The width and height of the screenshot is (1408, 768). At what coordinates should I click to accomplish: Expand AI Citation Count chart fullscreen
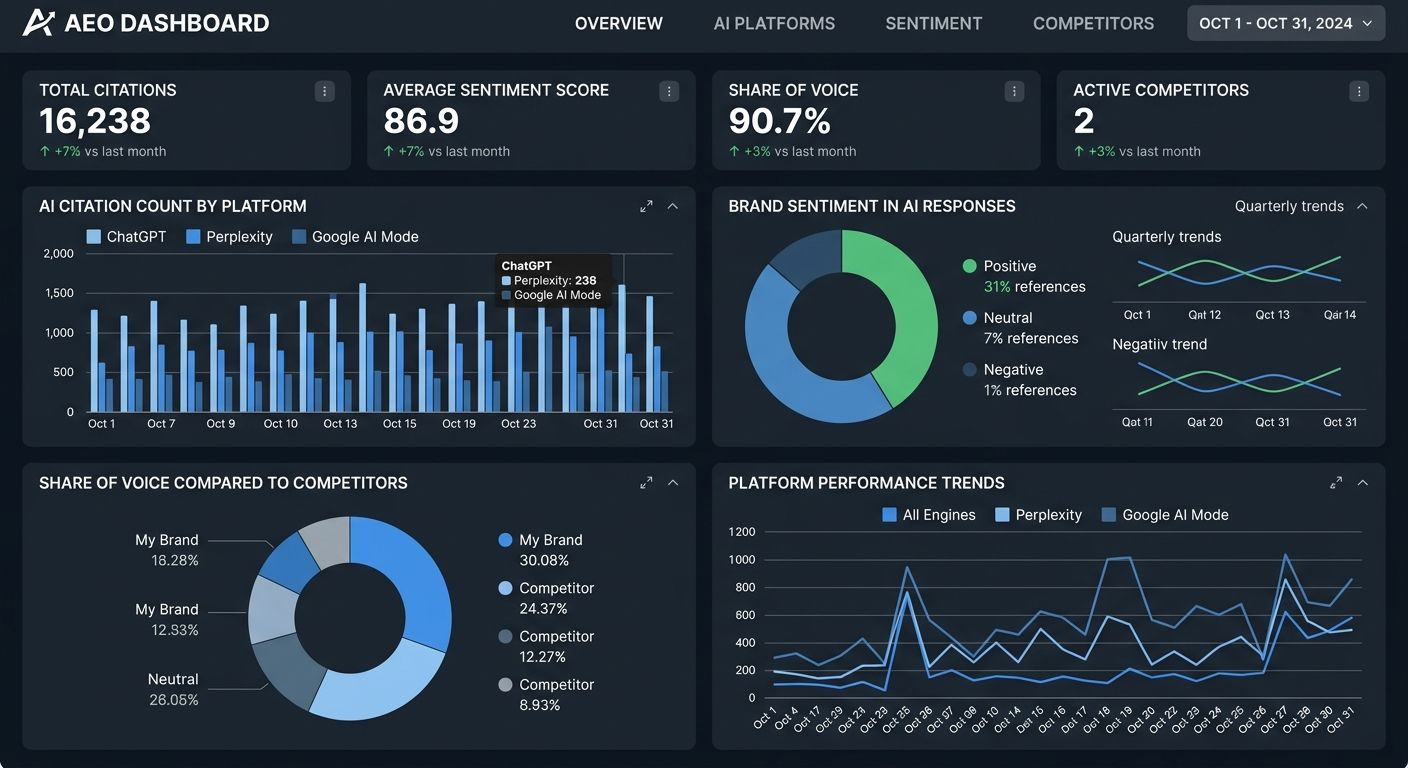tap(646, 206)
